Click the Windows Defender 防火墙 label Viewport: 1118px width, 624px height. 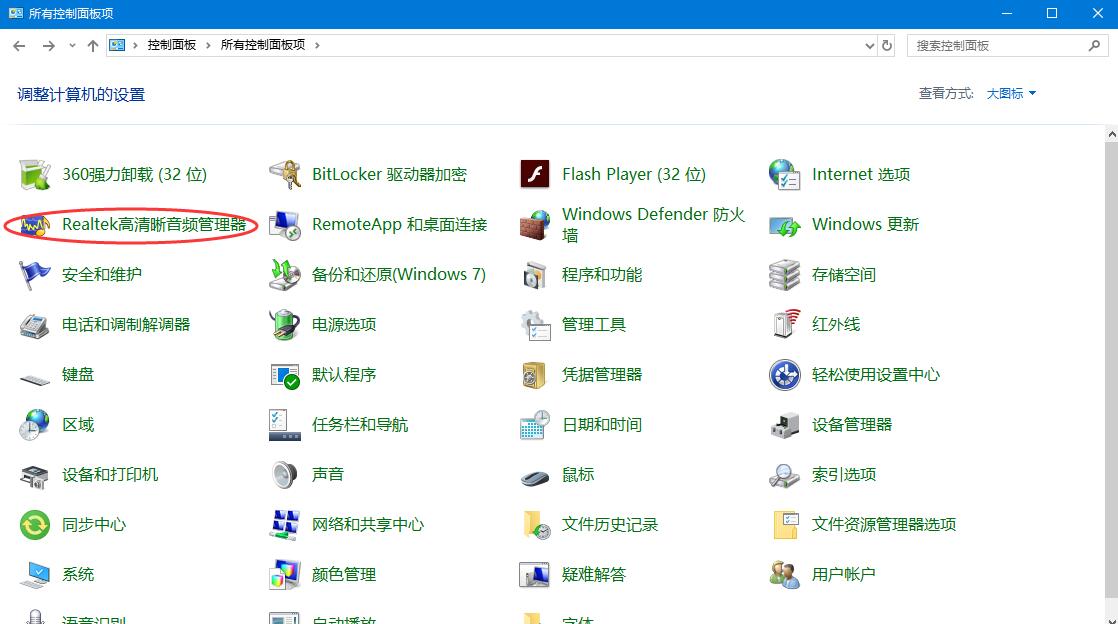[654, 225]
